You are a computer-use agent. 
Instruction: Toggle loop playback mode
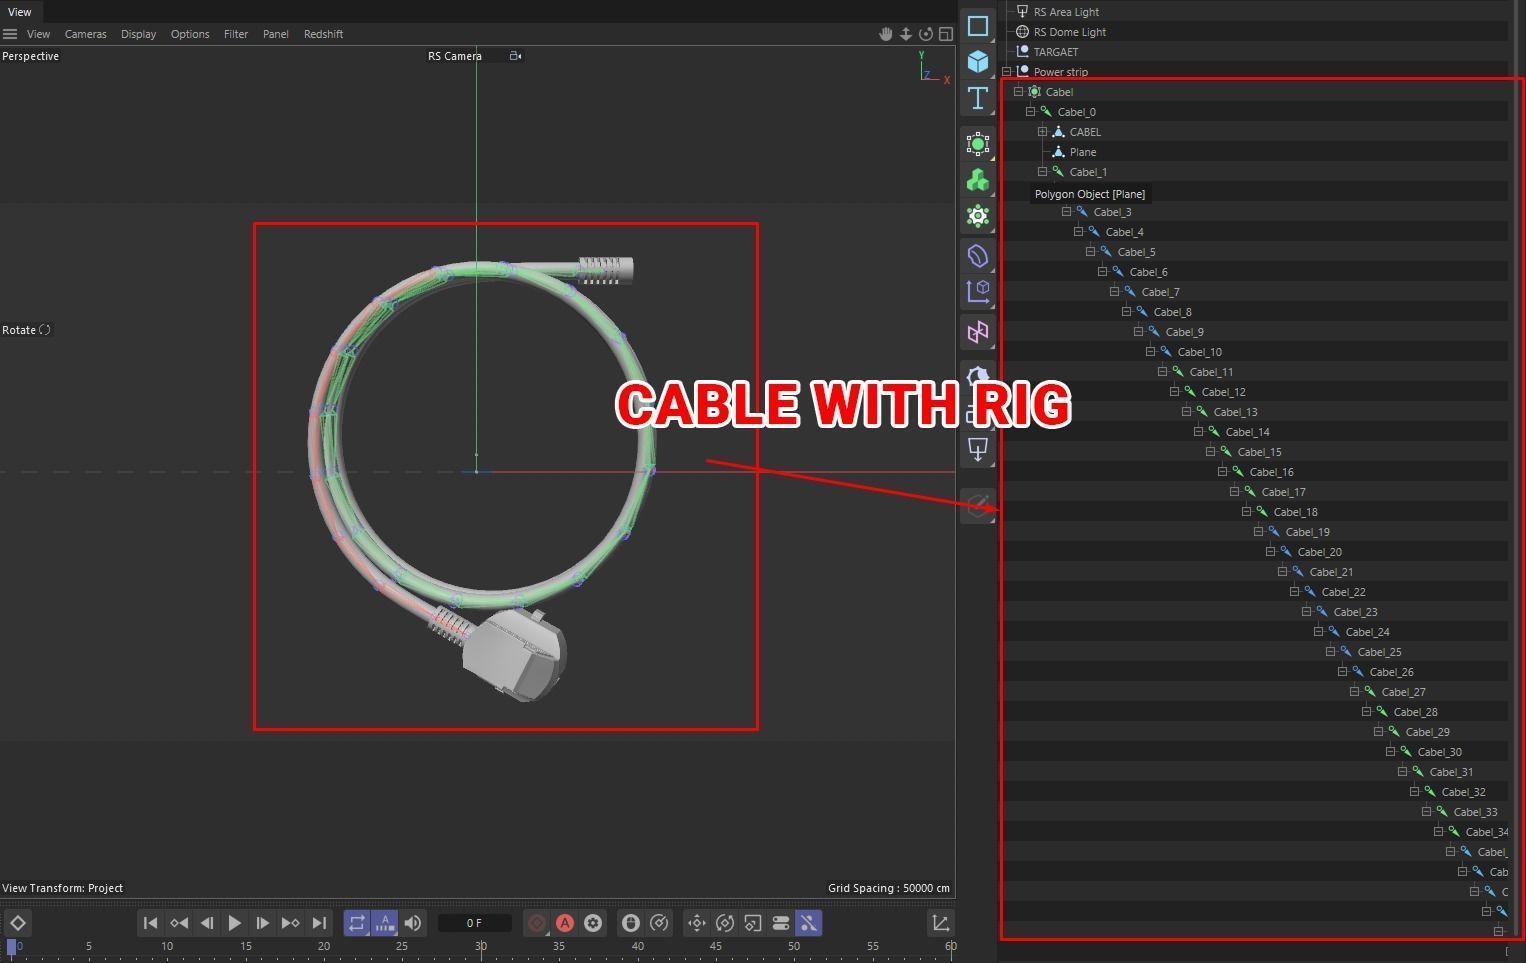357,923
